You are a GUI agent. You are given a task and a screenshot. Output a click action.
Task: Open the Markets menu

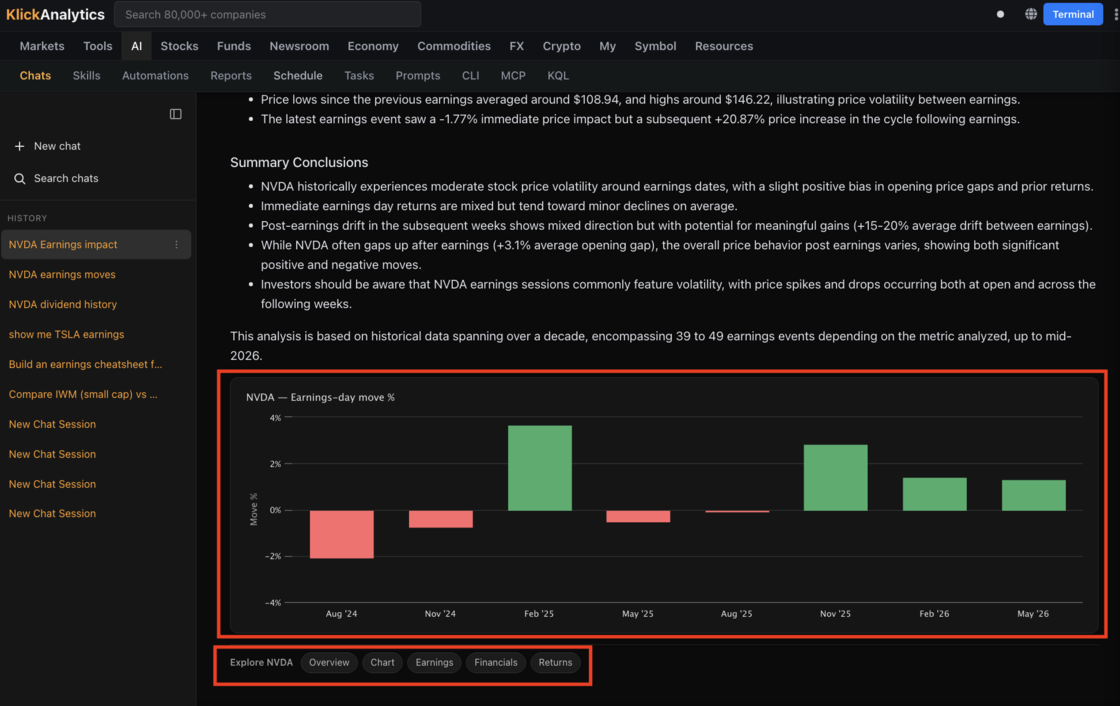pos(42,46)
